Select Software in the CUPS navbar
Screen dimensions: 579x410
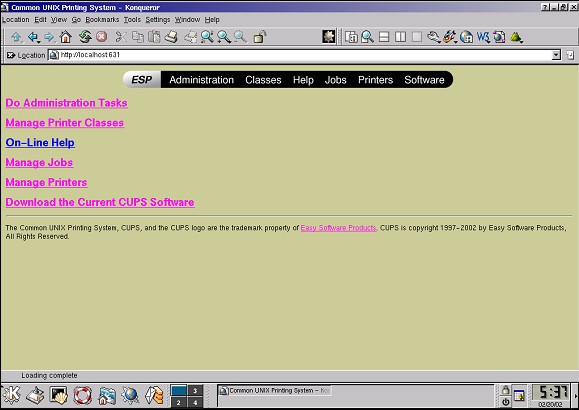tap(424, 80)
